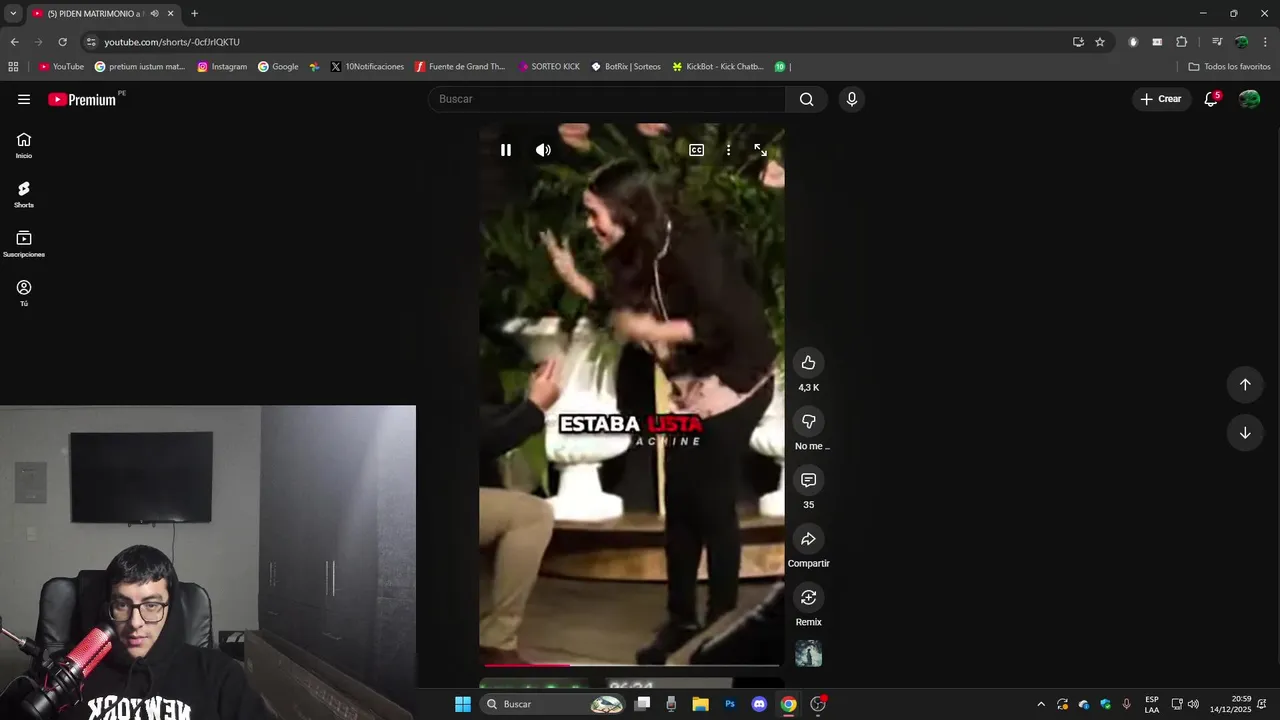Image resolution: width=1280 pixels, height=720 pixels.
Task: Open the 10Notificaciones X bookmark
Action: click(x=367, y=67)
